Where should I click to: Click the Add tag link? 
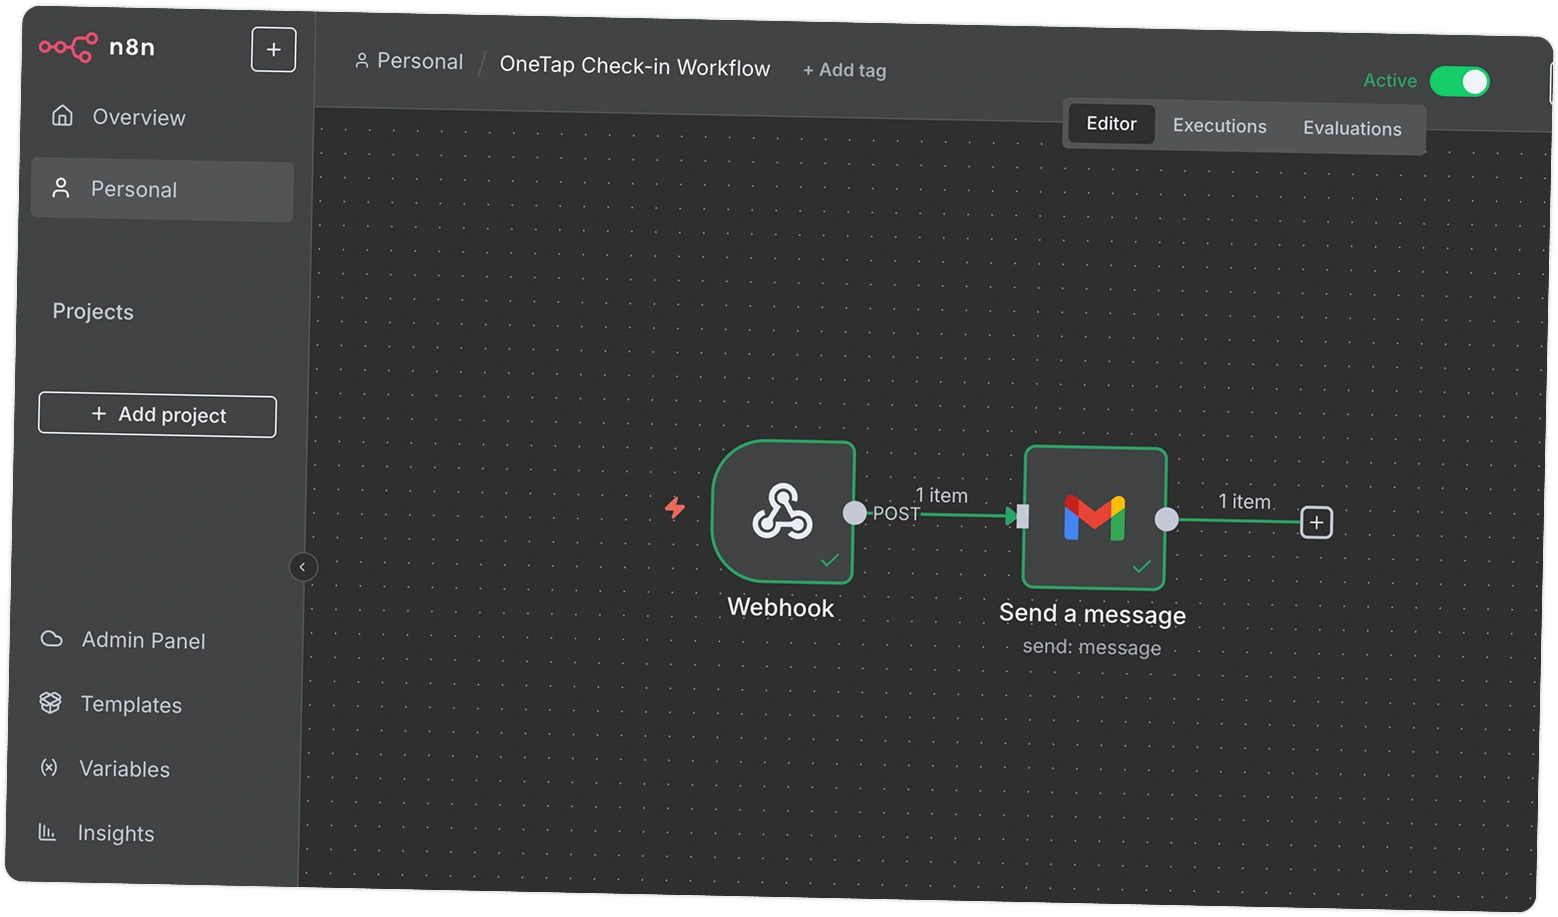(x=844, y=70)
